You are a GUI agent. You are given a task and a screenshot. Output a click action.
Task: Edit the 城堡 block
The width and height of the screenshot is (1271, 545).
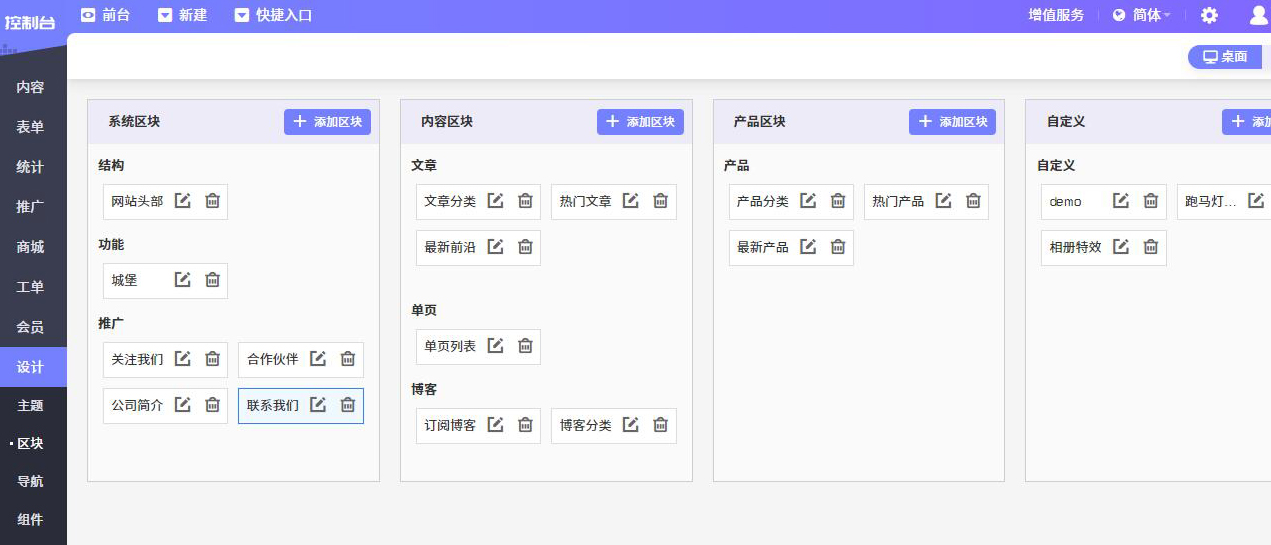(x=182, y=279)
